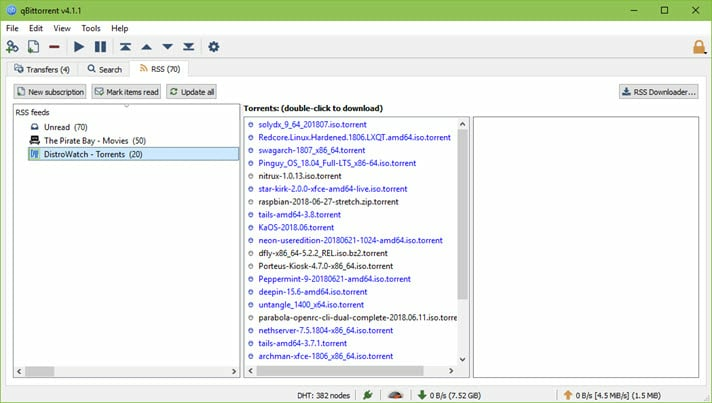Click torrent list horizontal scroll left arrow
The image size is (712, 403).
251,371
